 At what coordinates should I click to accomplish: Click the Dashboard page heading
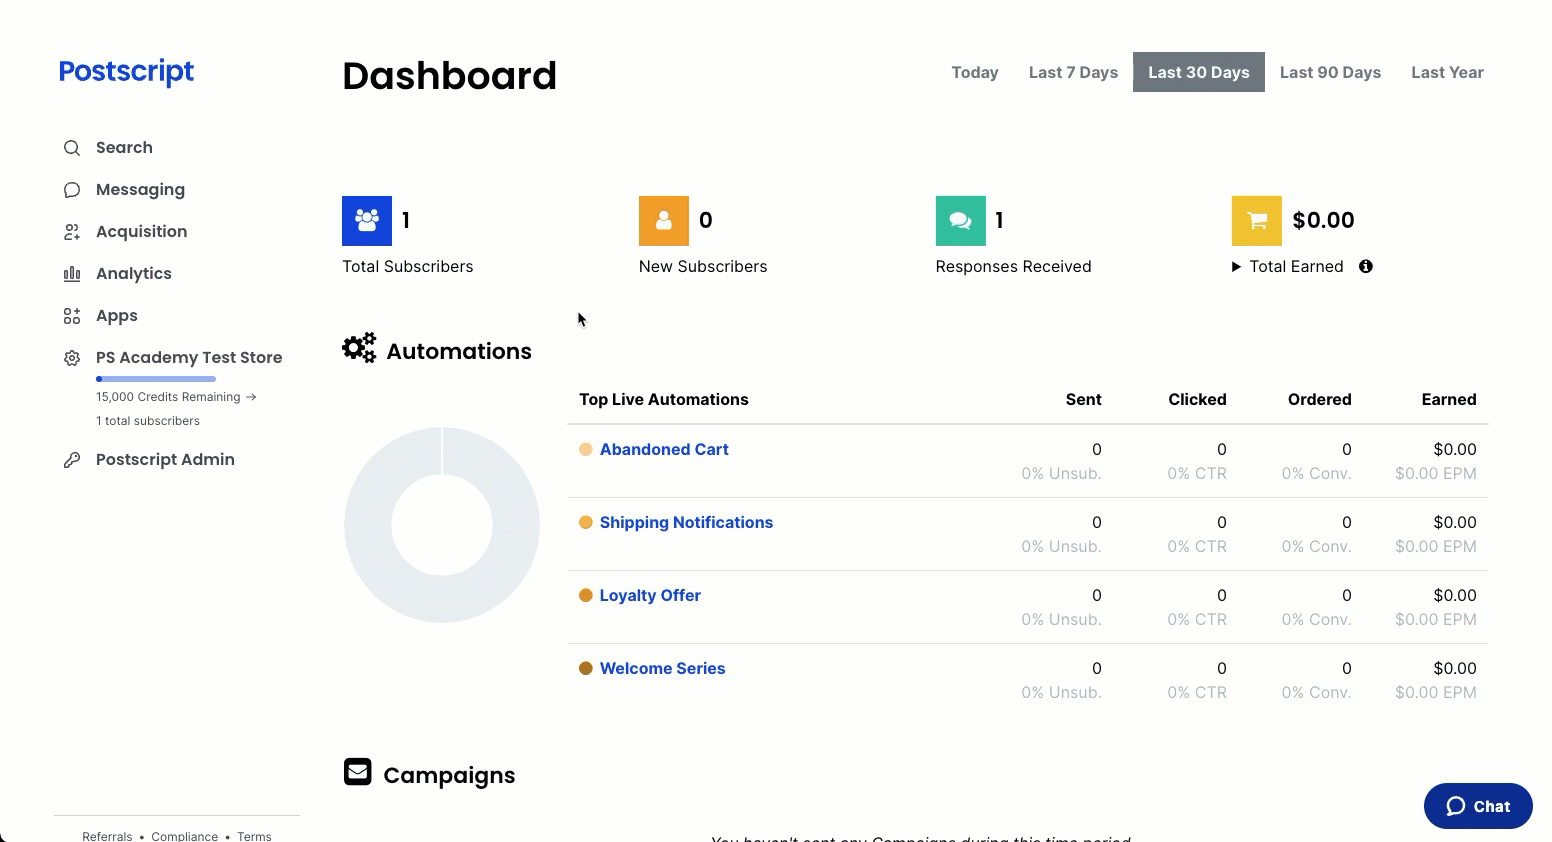pyautogui.click(x=449, y=76)
